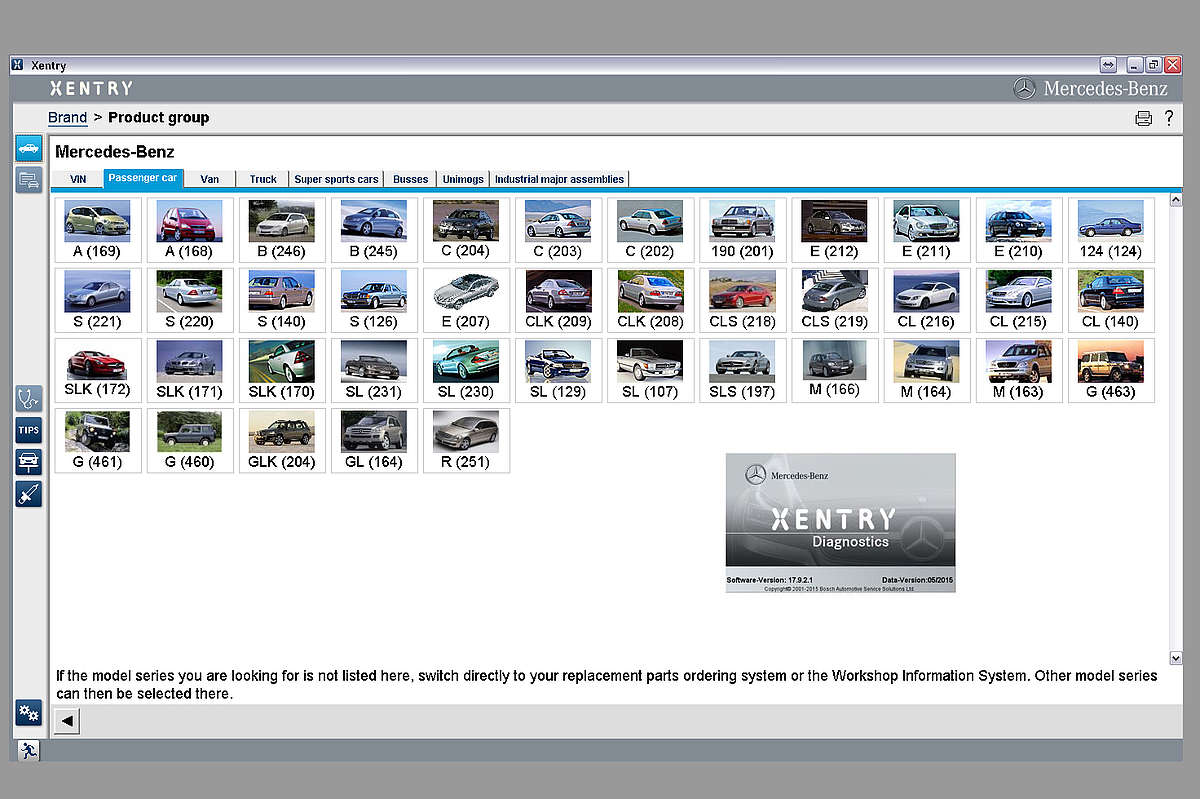The width and height of the screenshot is (1200, 799).
Task: Select the SL (231) tile
Action: pos(373,370)
